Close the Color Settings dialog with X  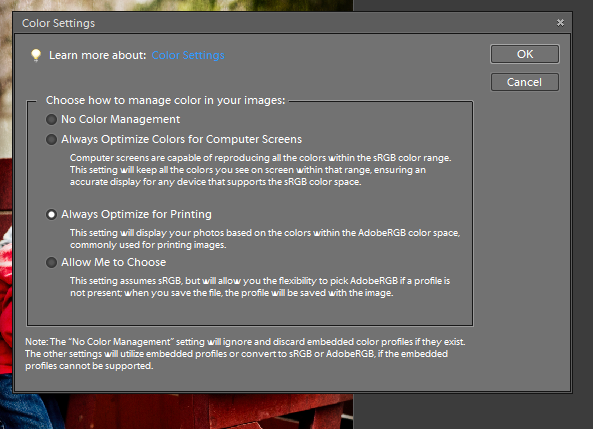pyautogui.click(x=560, y=23)
